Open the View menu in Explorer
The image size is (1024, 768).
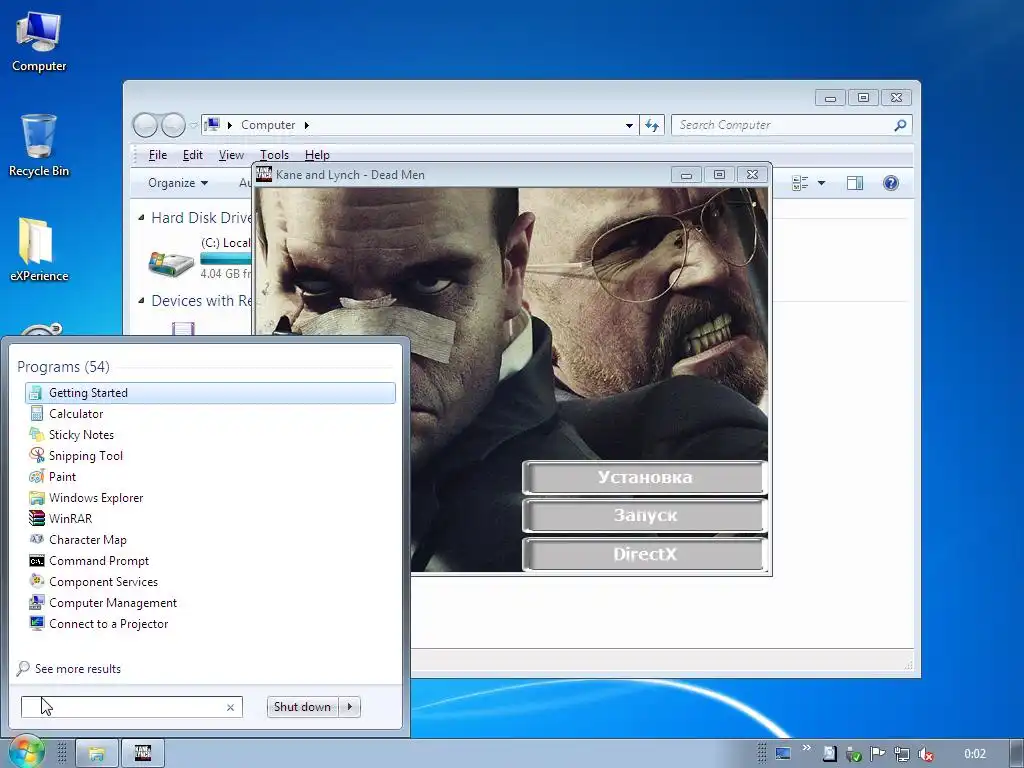(231, 155)
